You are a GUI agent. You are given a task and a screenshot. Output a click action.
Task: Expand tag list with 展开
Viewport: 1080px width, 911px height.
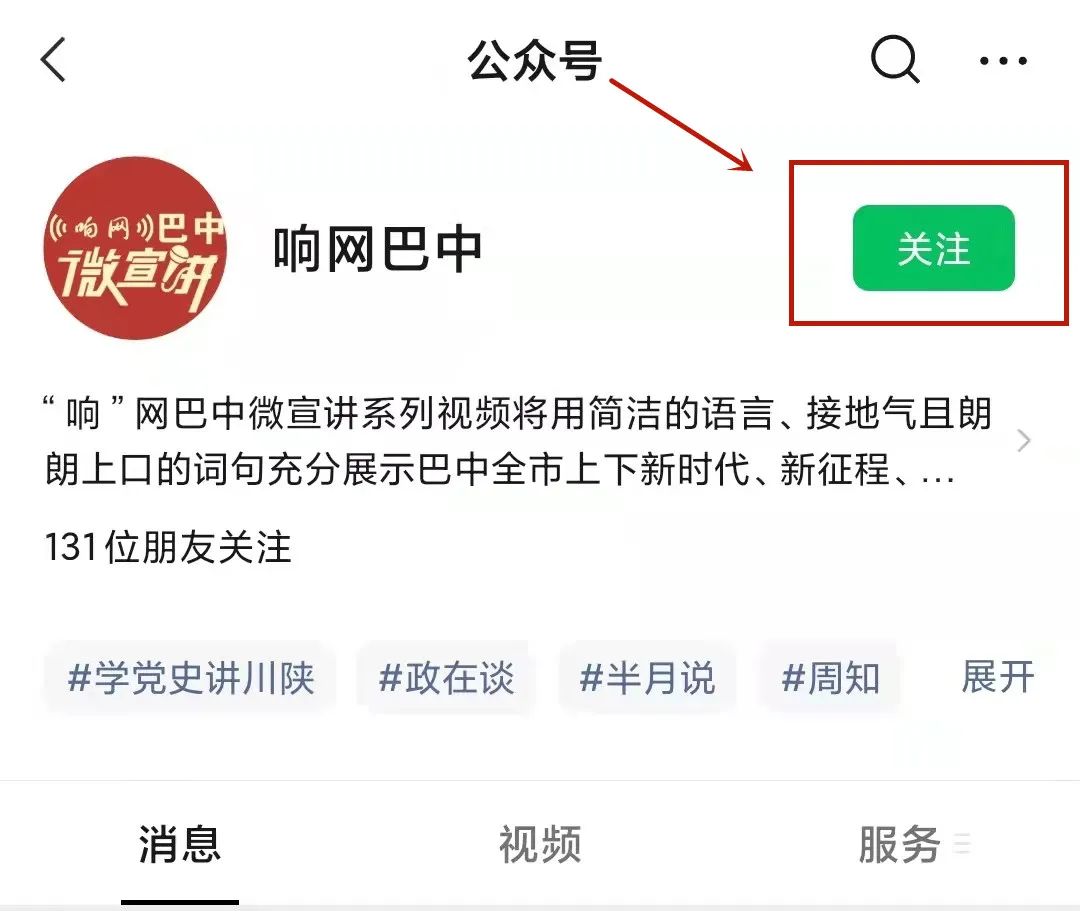coord(997,677)
